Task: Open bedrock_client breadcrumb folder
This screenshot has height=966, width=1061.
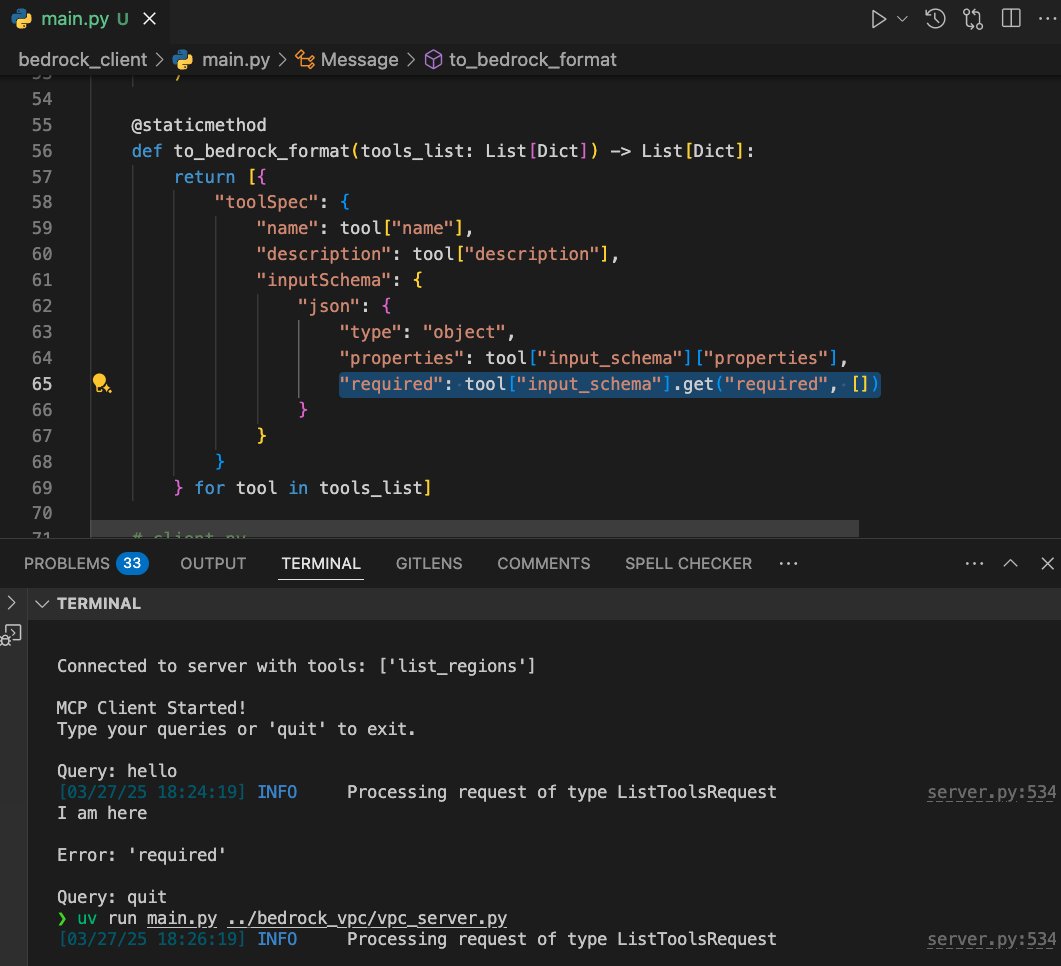Action: tap(83, 60)
